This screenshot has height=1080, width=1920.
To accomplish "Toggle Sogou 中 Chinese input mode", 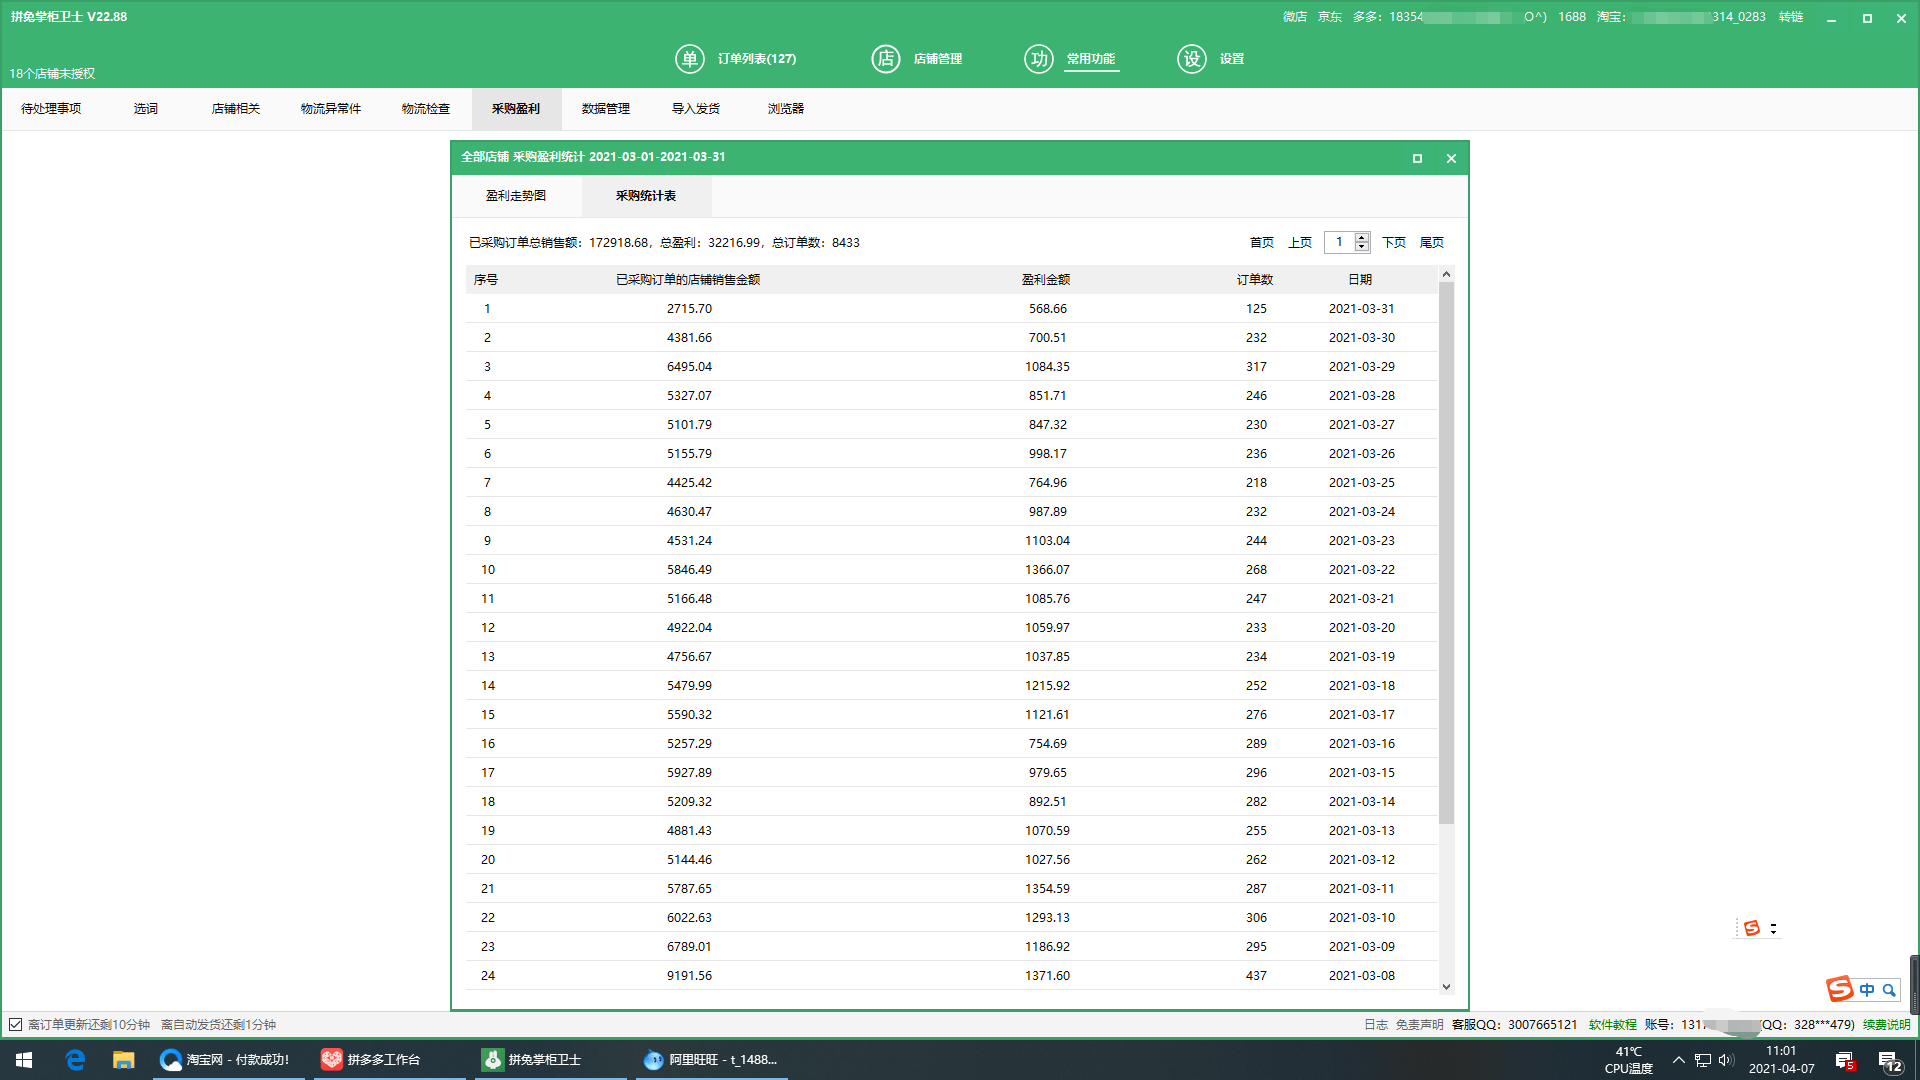I will click(x=1867, y=990).
